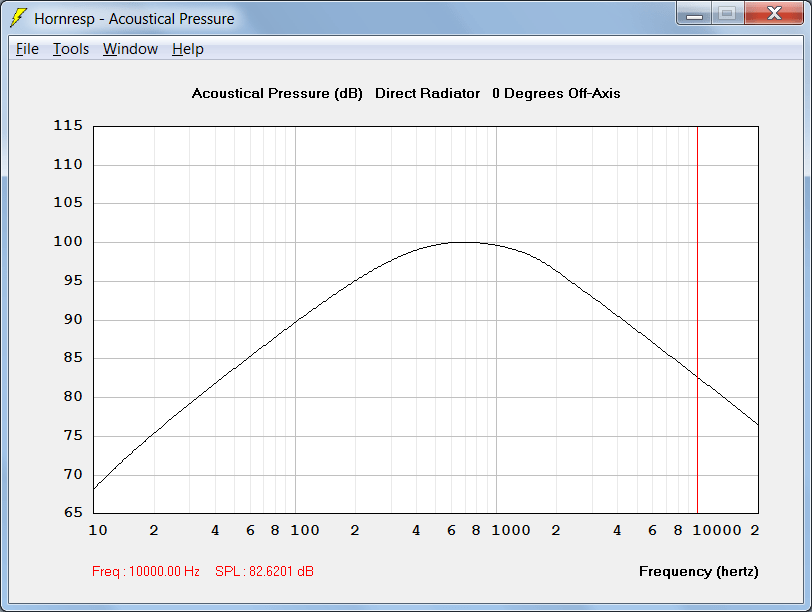Screen dimensions: 812x612
Task: Click the 65 value on the vertical axis
Action: [73, 513]
